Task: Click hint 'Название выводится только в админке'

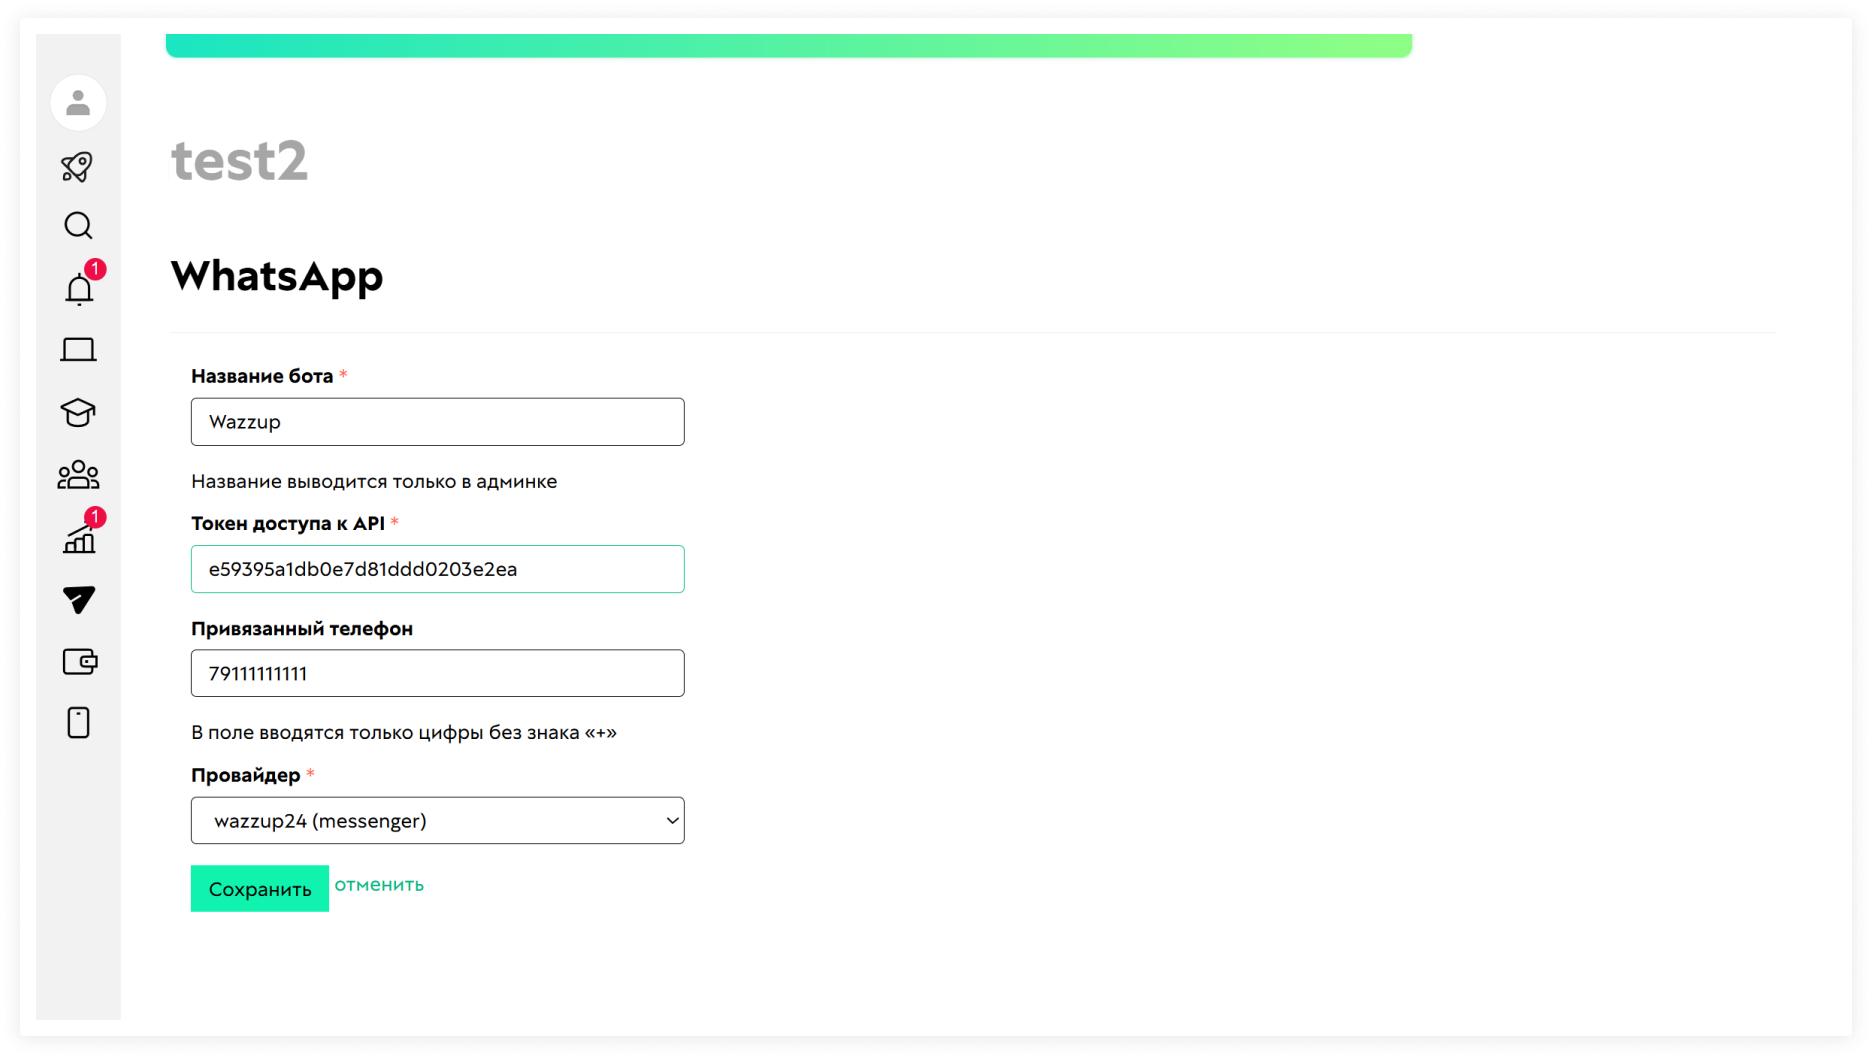Action: (374, 481)
